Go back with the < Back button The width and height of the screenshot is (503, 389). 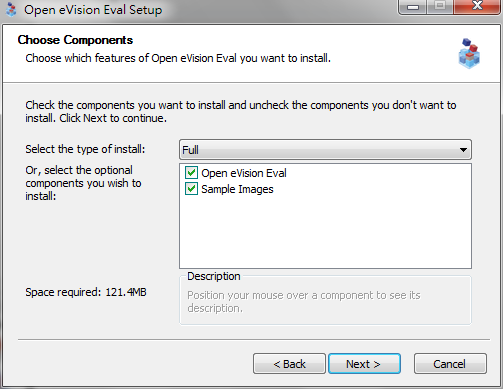tap(289, 364)
